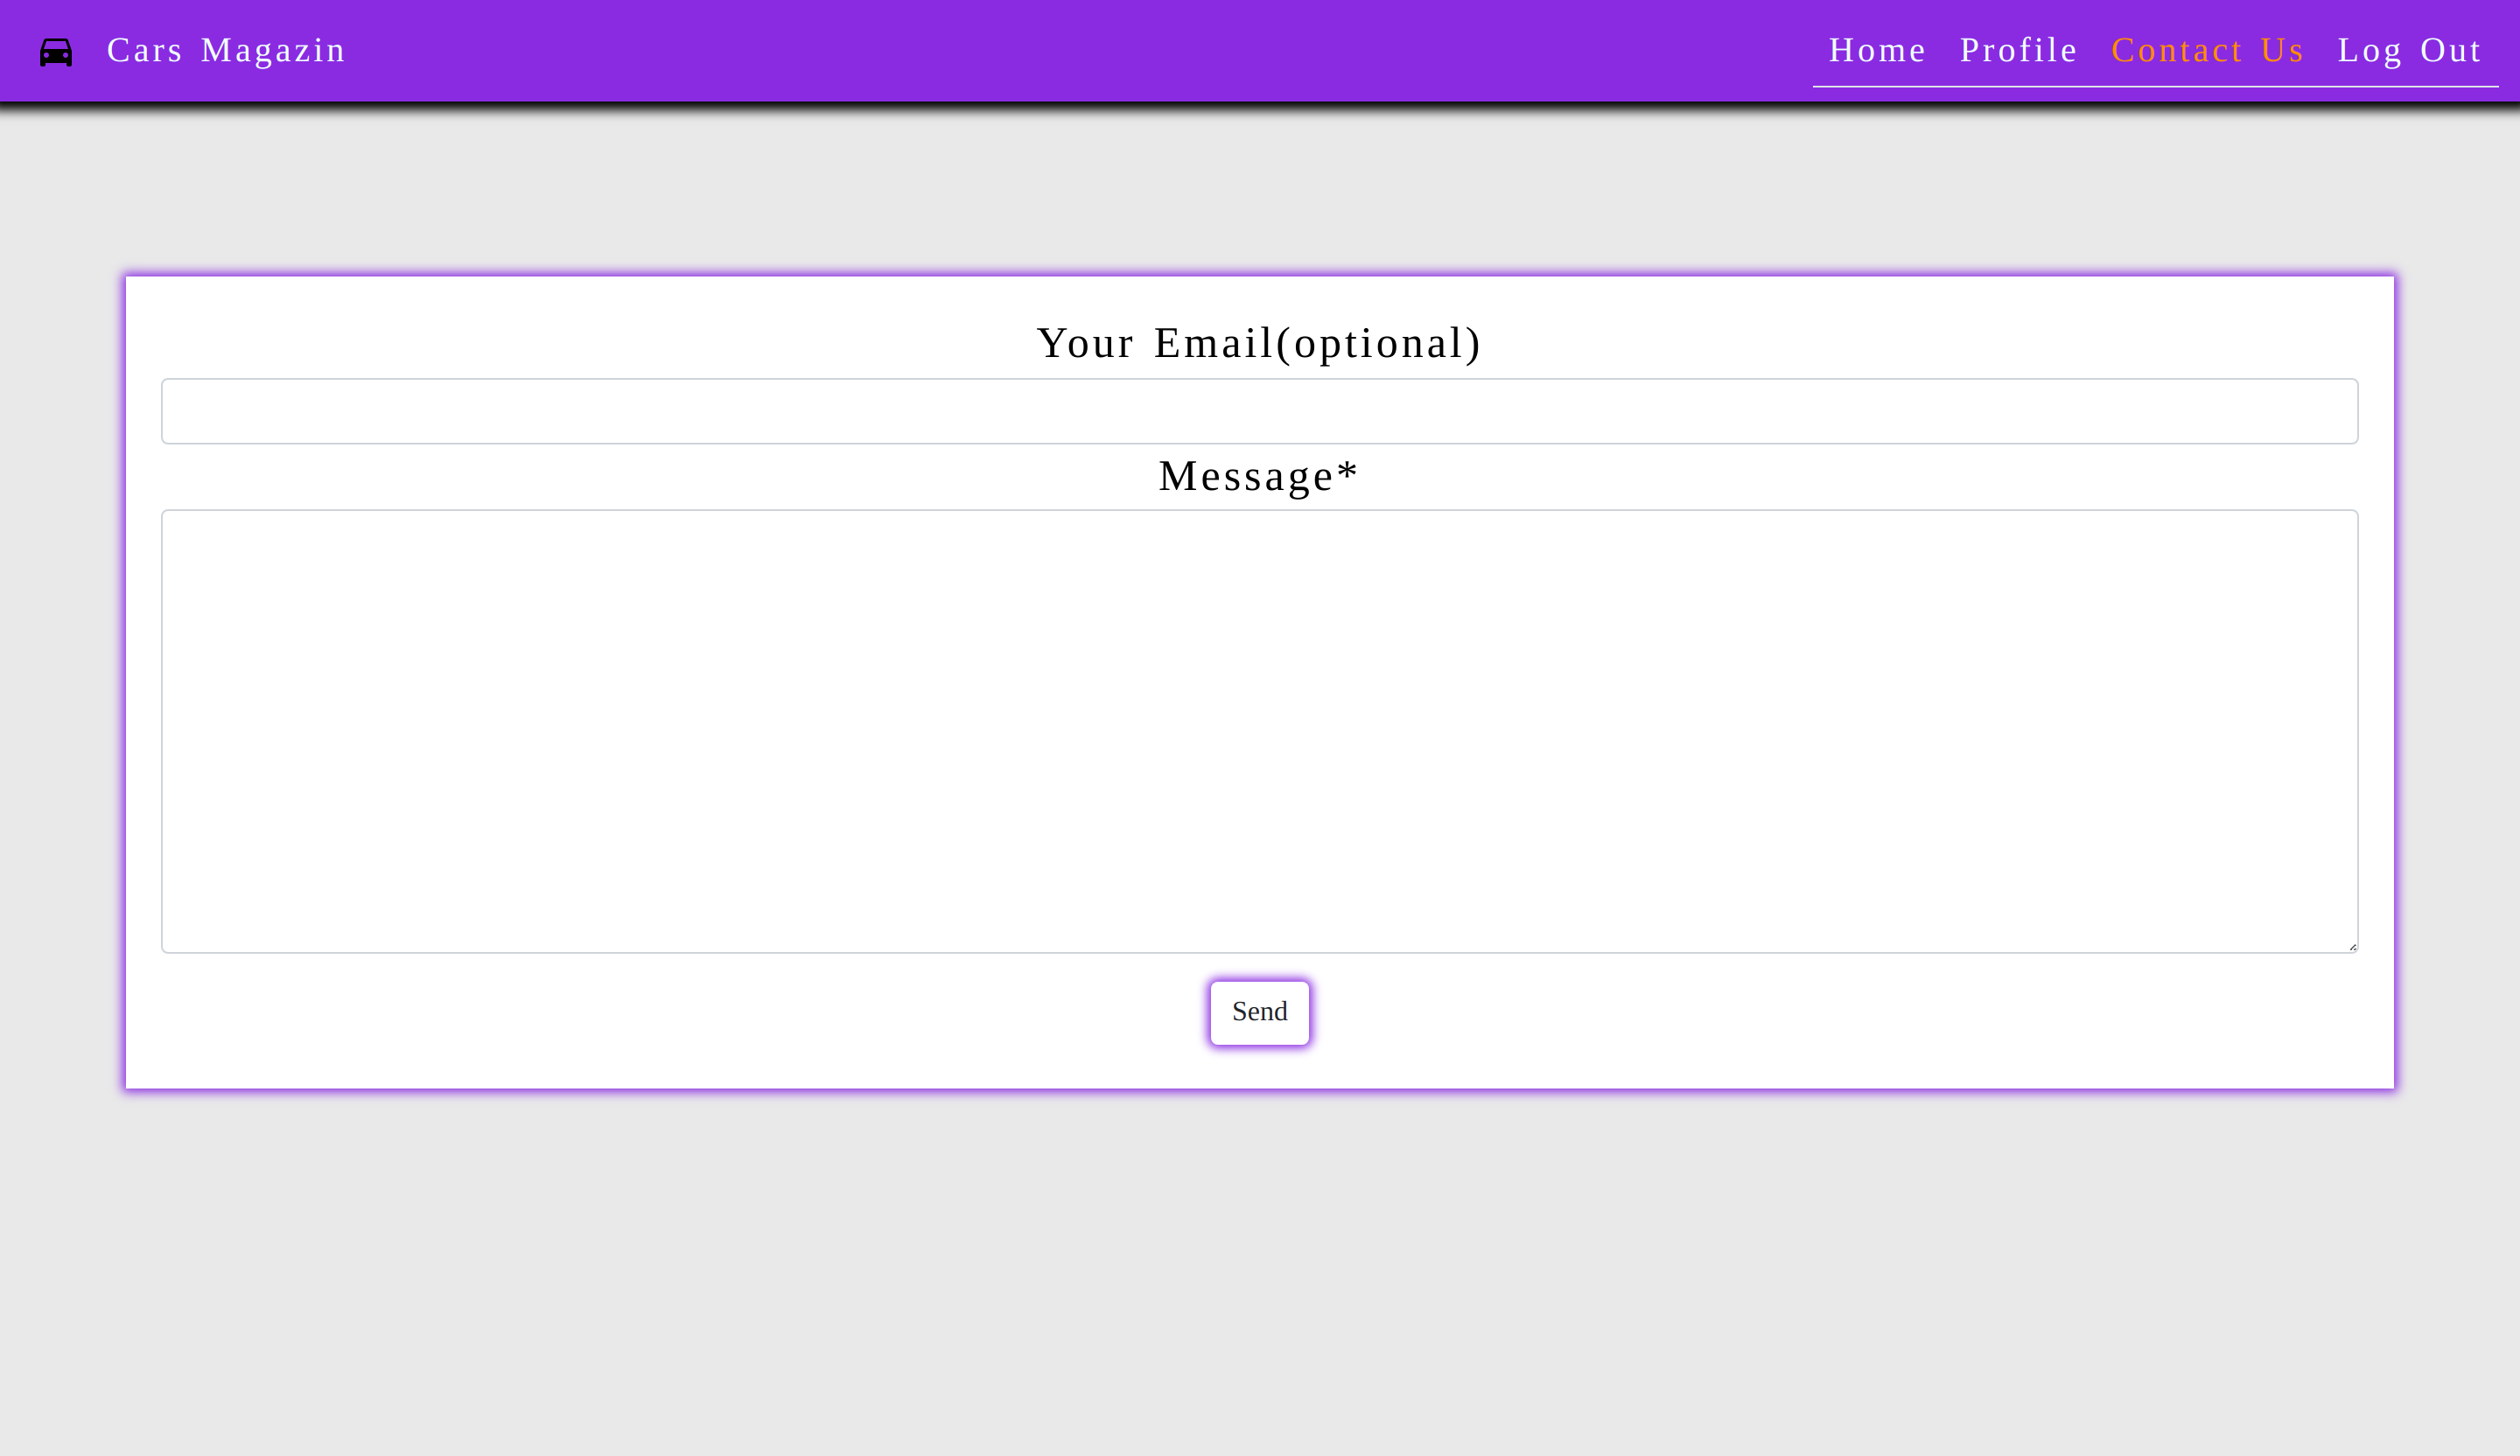
Task: Open the Cars Magazin brand link
Action: pos(226,50)
